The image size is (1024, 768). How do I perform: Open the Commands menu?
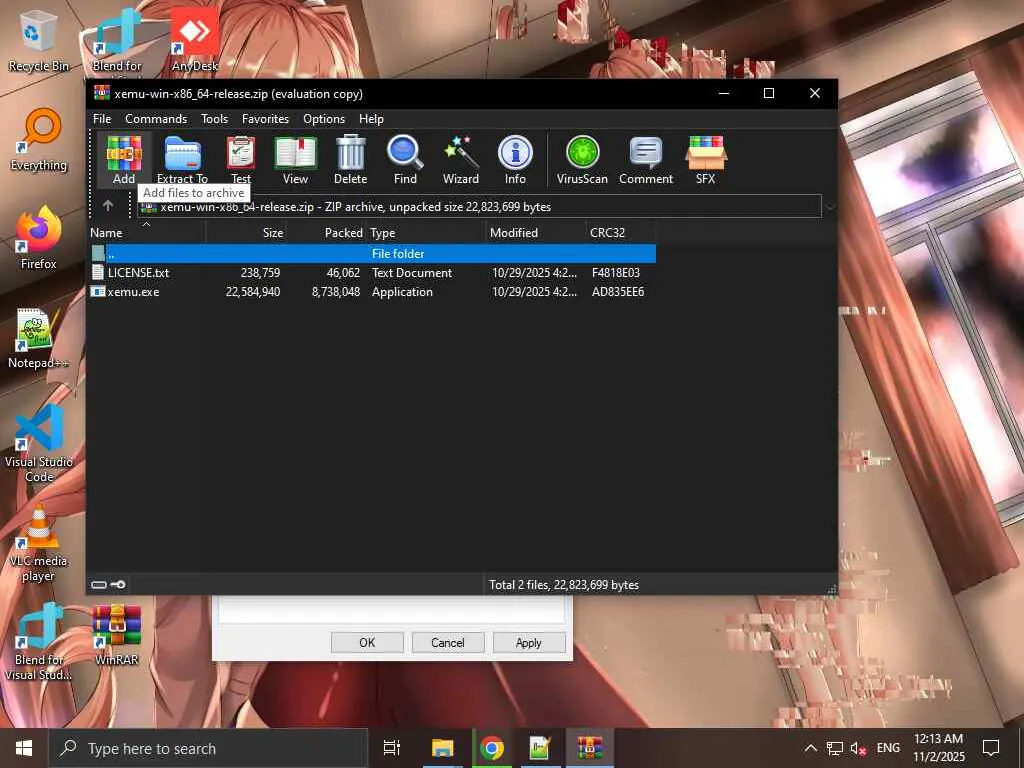click(x=156, y=119)
